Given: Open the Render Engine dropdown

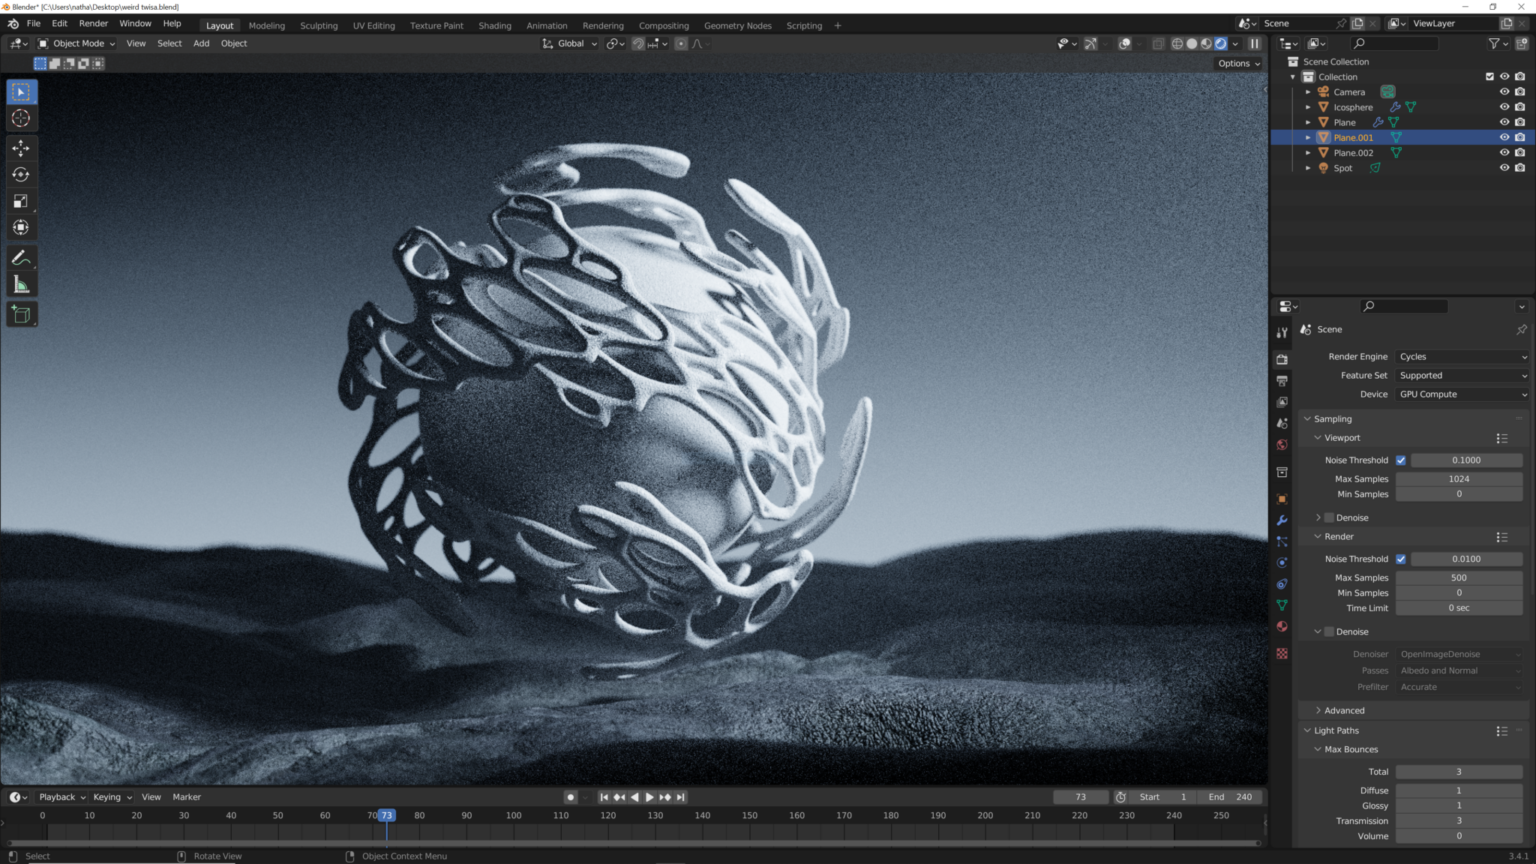Looking at the screenshot, I should [x=1461, y=356].
